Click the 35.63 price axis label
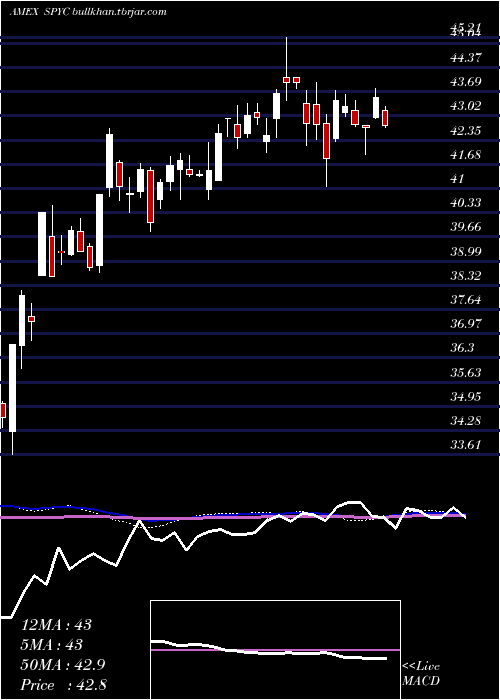Viewport: 500px width, 700px height. pyautogui.click(x=466, y=372)
